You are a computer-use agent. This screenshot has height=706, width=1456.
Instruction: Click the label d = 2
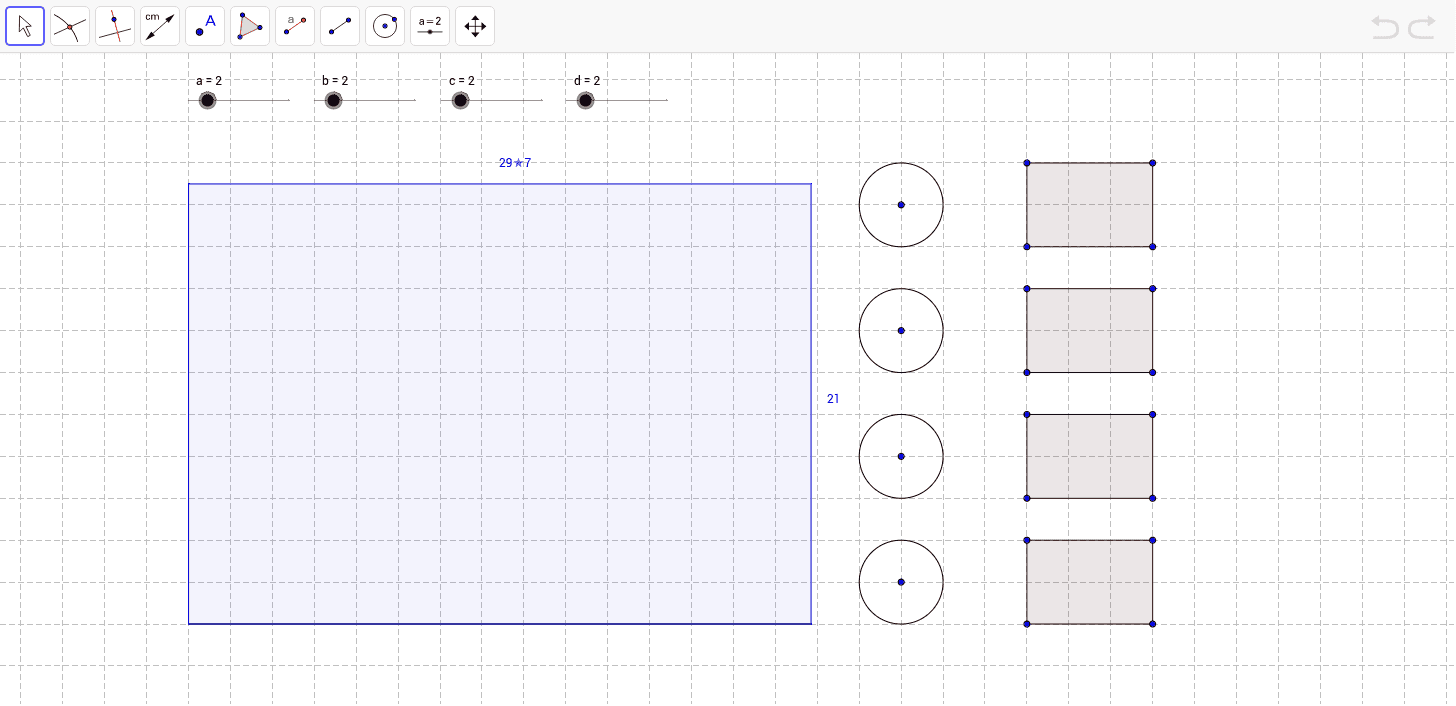(587, 80)
